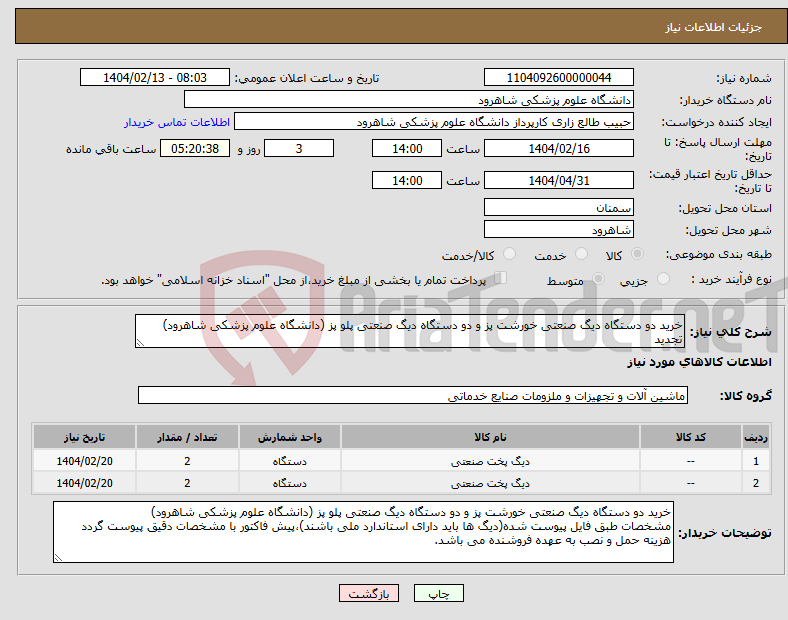Click the announcement date field 1404/02/13 - 08:03

[155, 78]
